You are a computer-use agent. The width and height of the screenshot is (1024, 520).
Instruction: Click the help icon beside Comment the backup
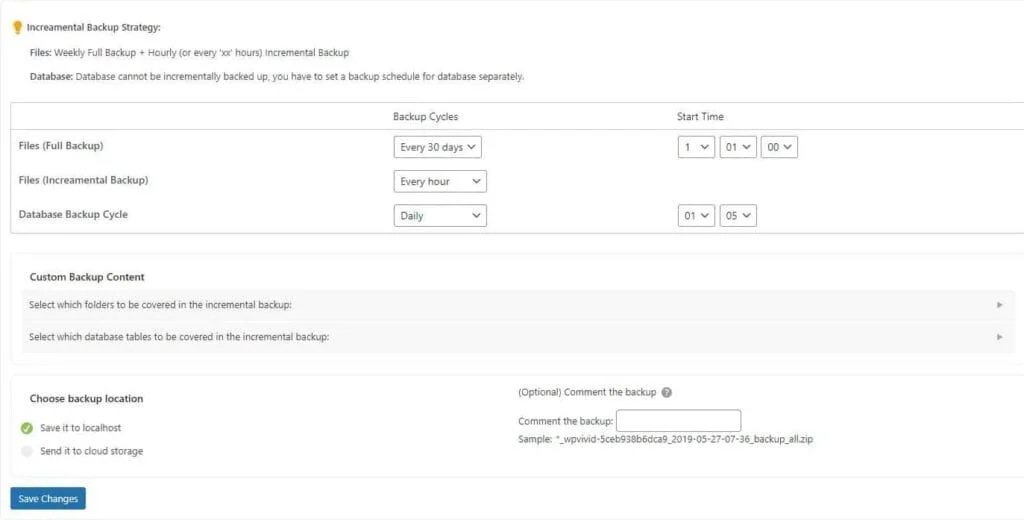(x=666, y=393)
